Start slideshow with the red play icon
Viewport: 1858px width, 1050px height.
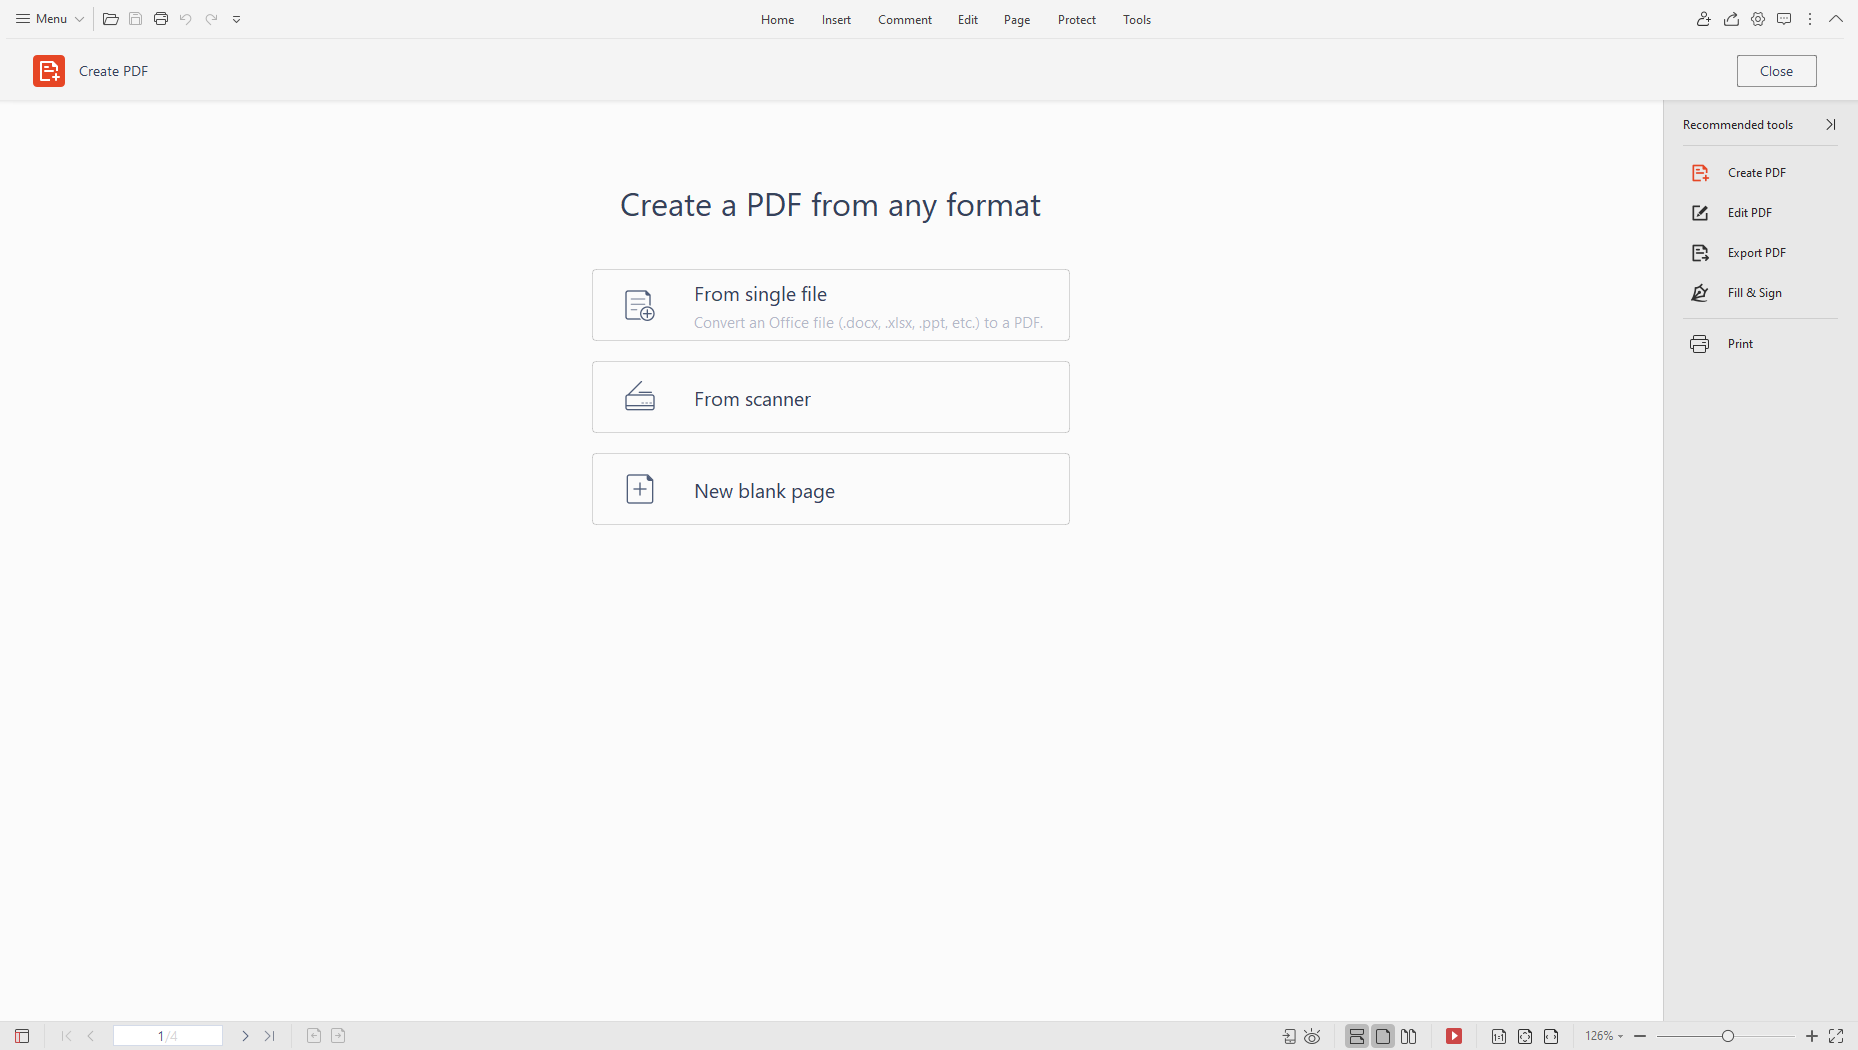(1454, 1036)
